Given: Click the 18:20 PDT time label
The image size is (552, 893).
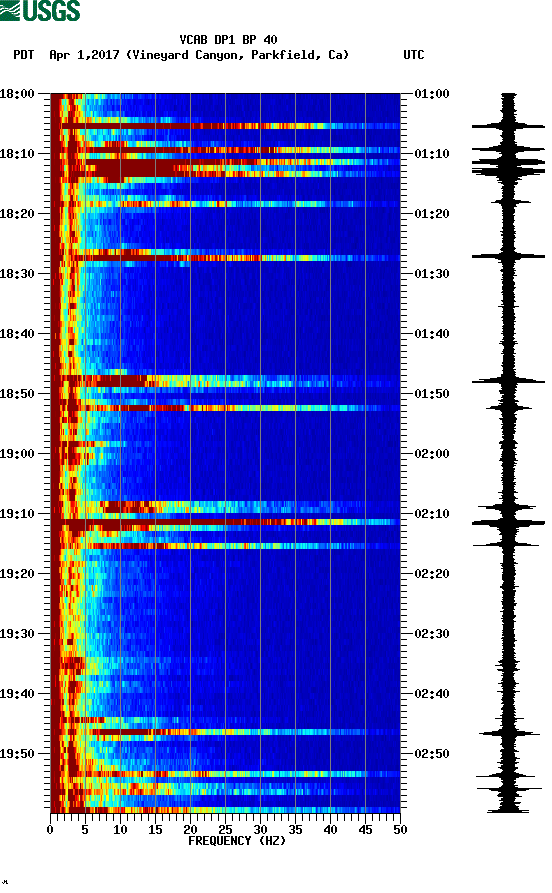Looking at the screenshot, I should click(17, 214).
